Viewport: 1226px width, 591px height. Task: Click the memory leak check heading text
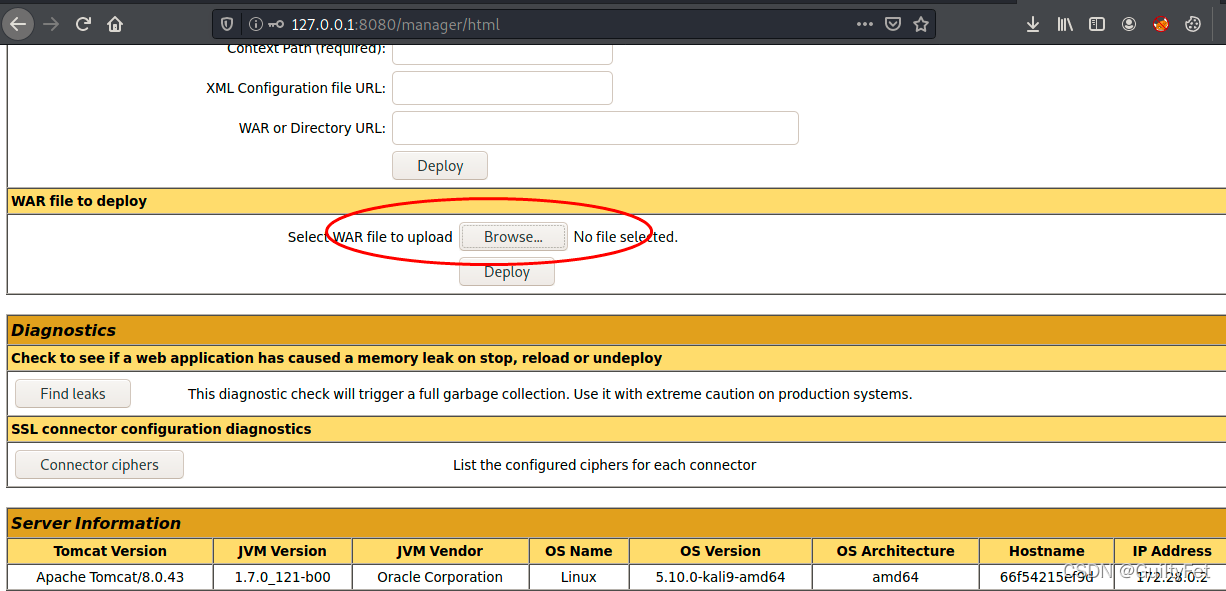[x=336, y=358]
